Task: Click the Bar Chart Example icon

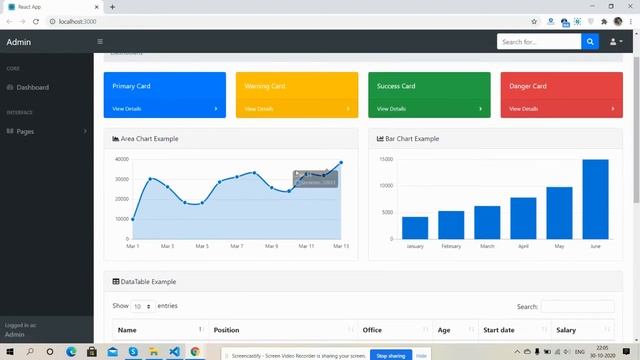Action: (380, 139)
